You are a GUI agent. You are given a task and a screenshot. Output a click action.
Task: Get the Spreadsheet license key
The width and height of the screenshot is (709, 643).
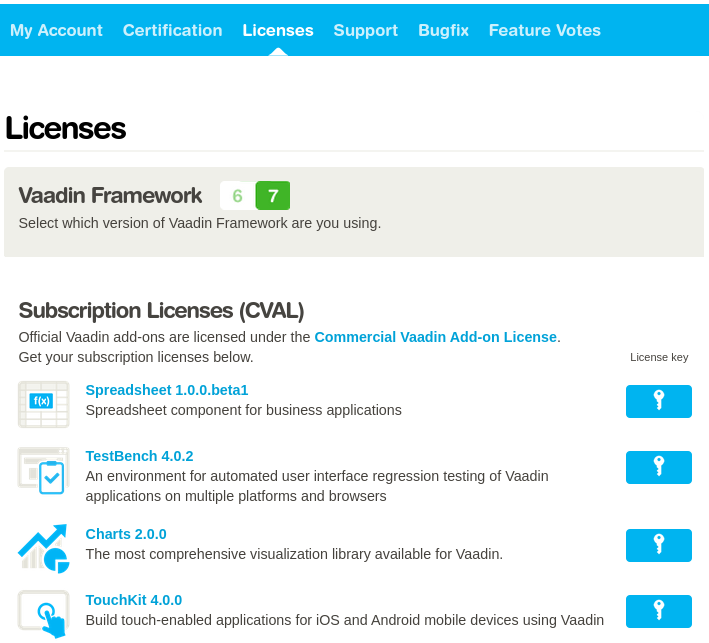(x=658, y=401)
